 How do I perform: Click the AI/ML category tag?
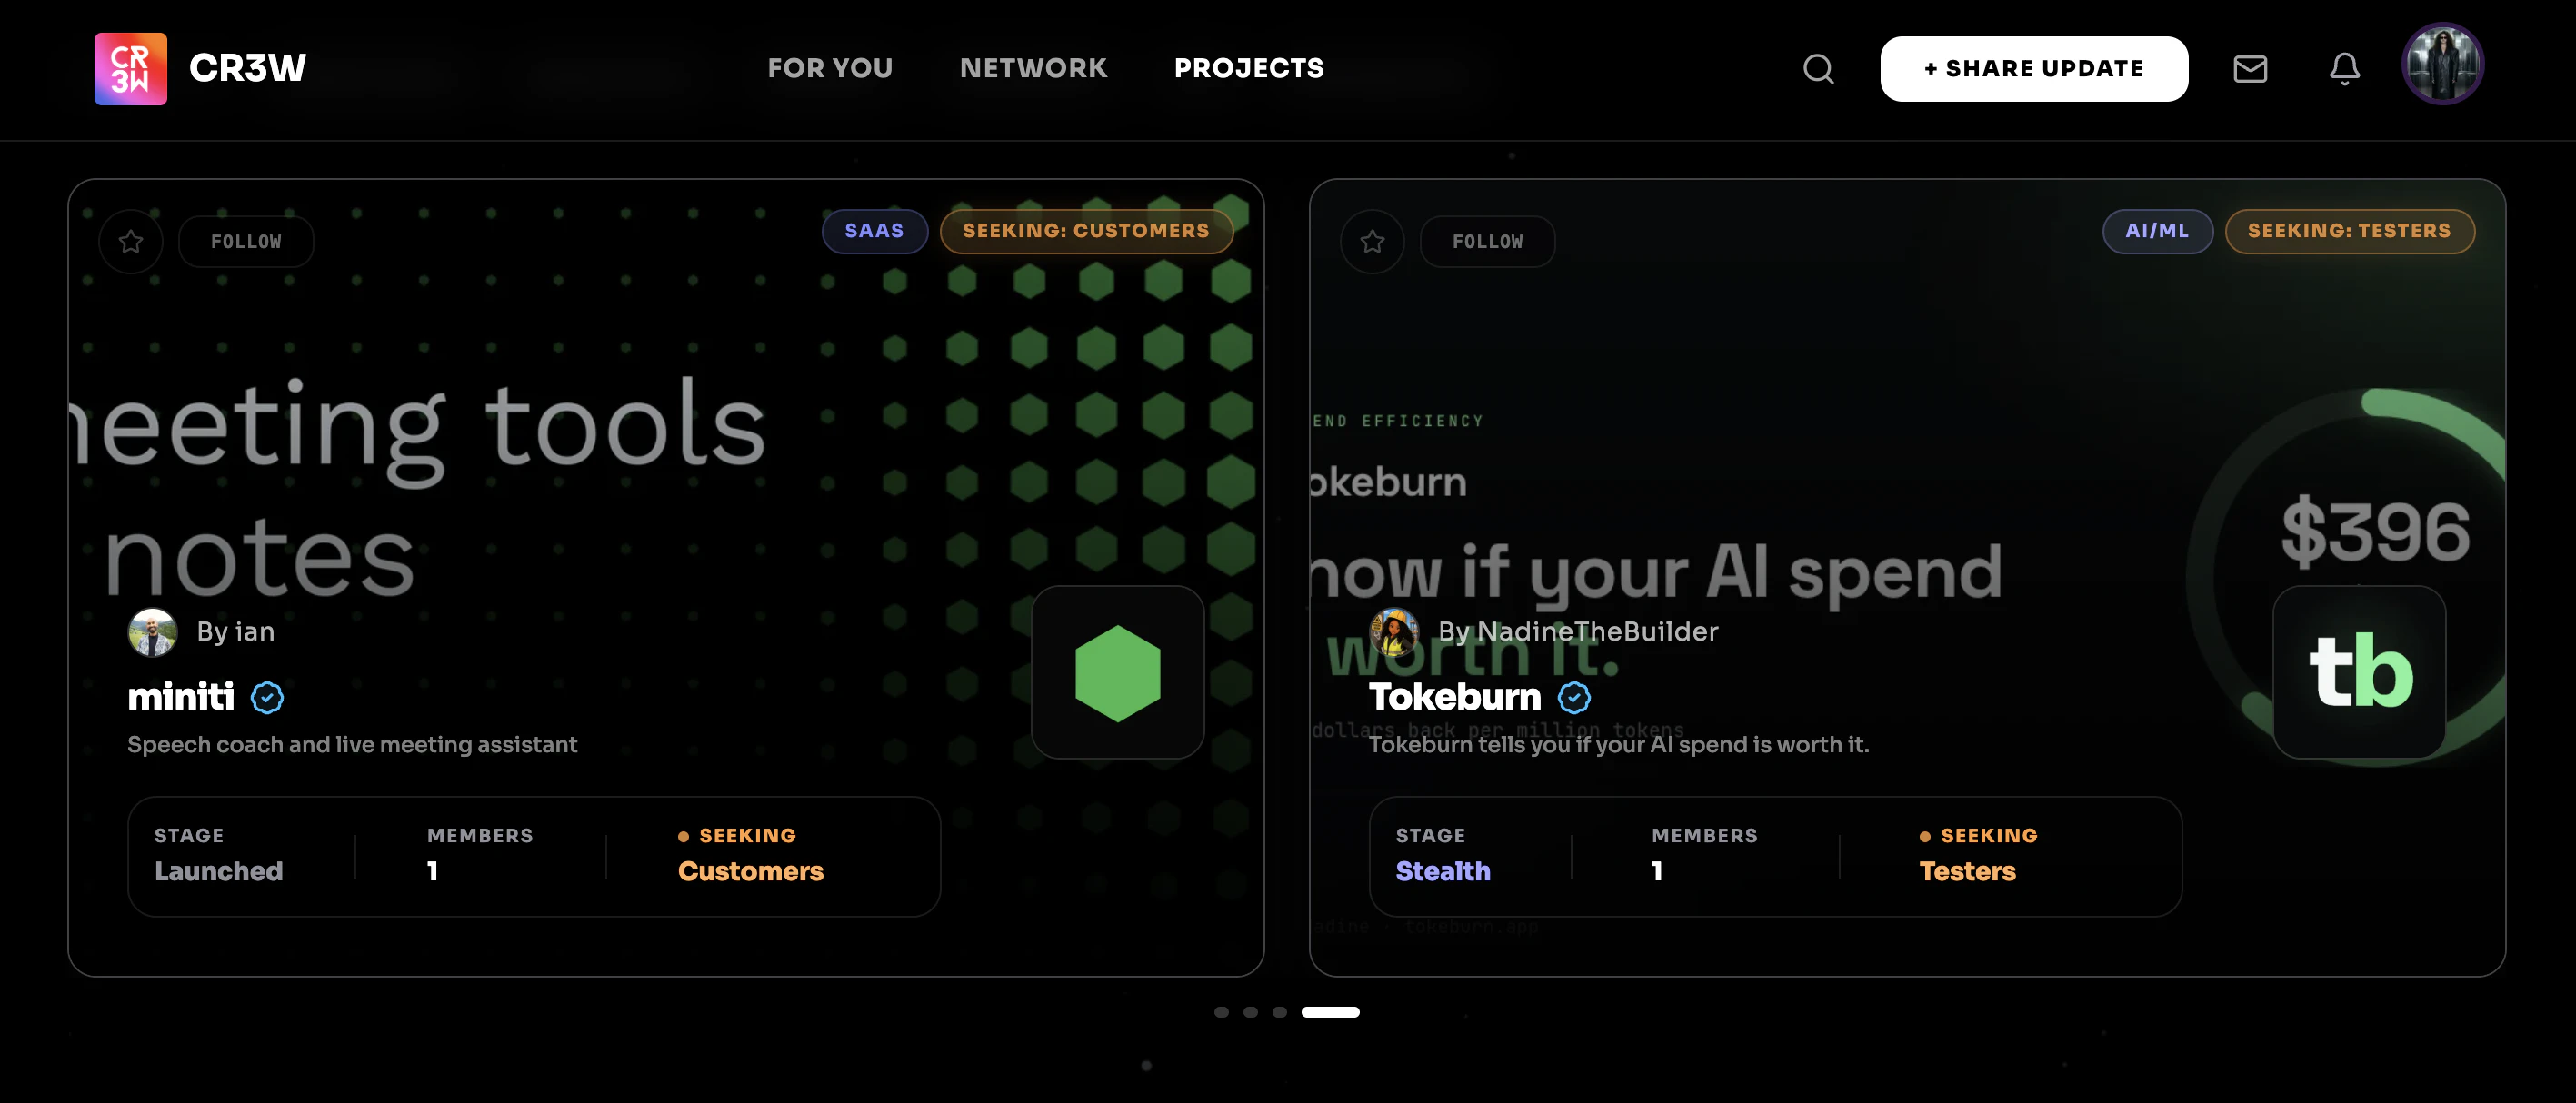coord(2157,231)
